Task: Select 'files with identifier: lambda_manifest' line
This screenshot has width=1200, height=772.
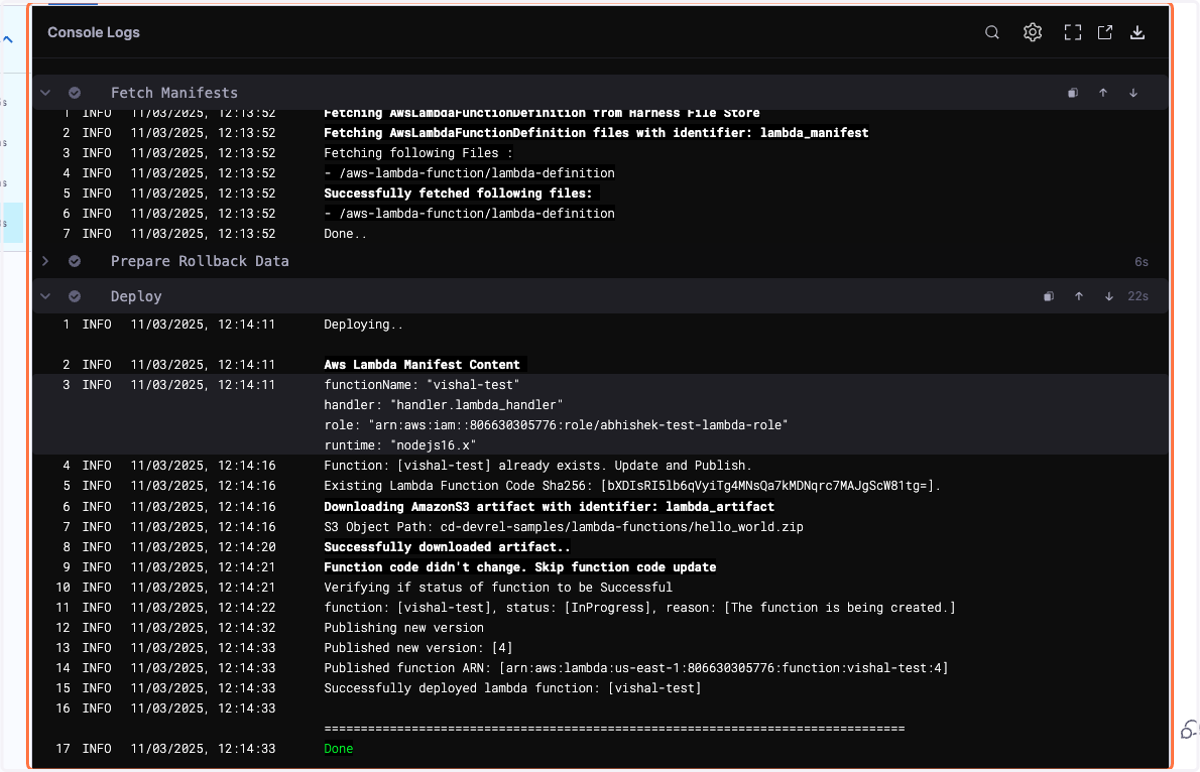Action: 596,133
